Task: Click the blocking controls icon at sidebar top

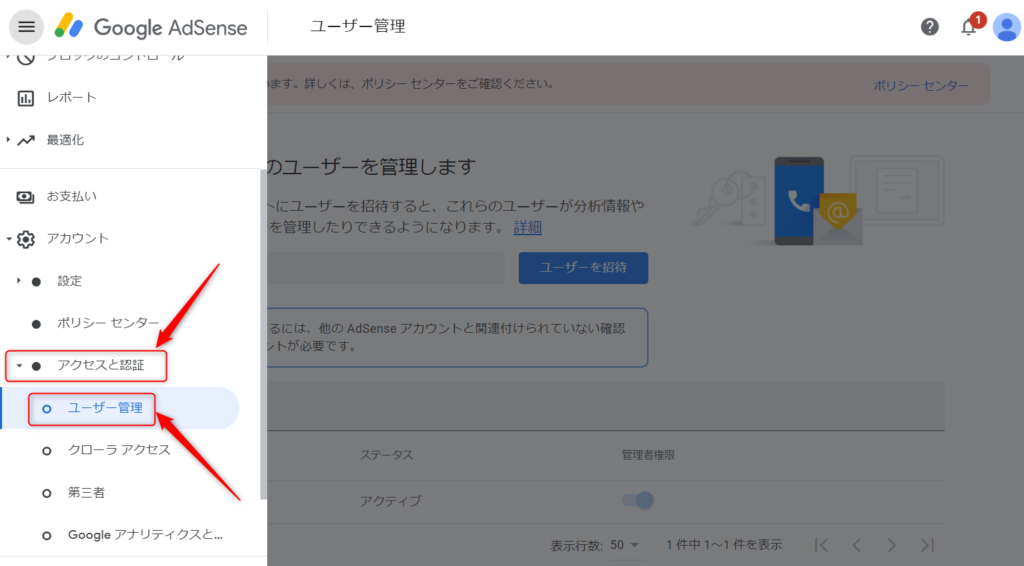Action: click(25, 59)
